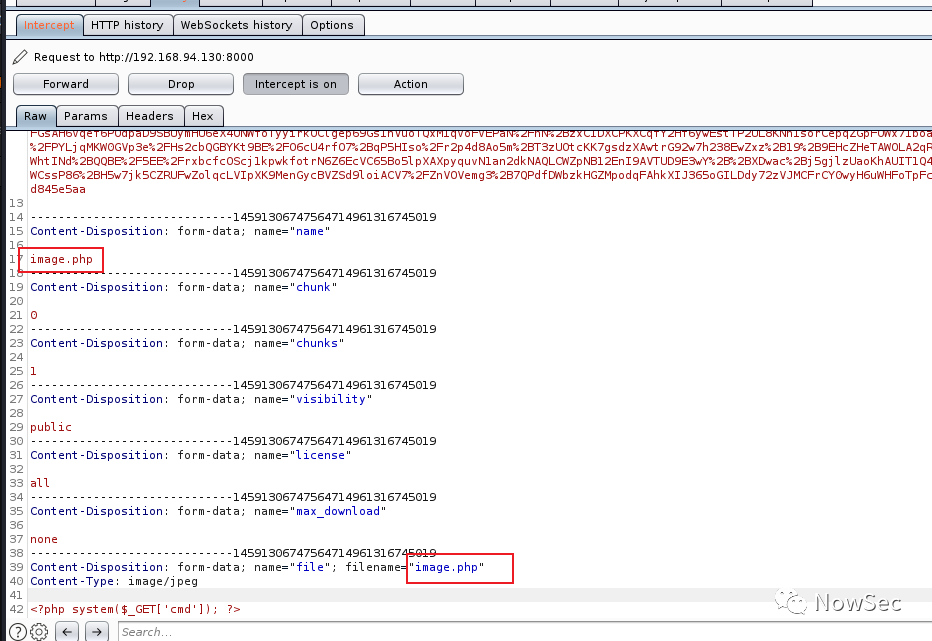Click the name="visibility" header line
932x641 pixels.
(x=201, y=399)
